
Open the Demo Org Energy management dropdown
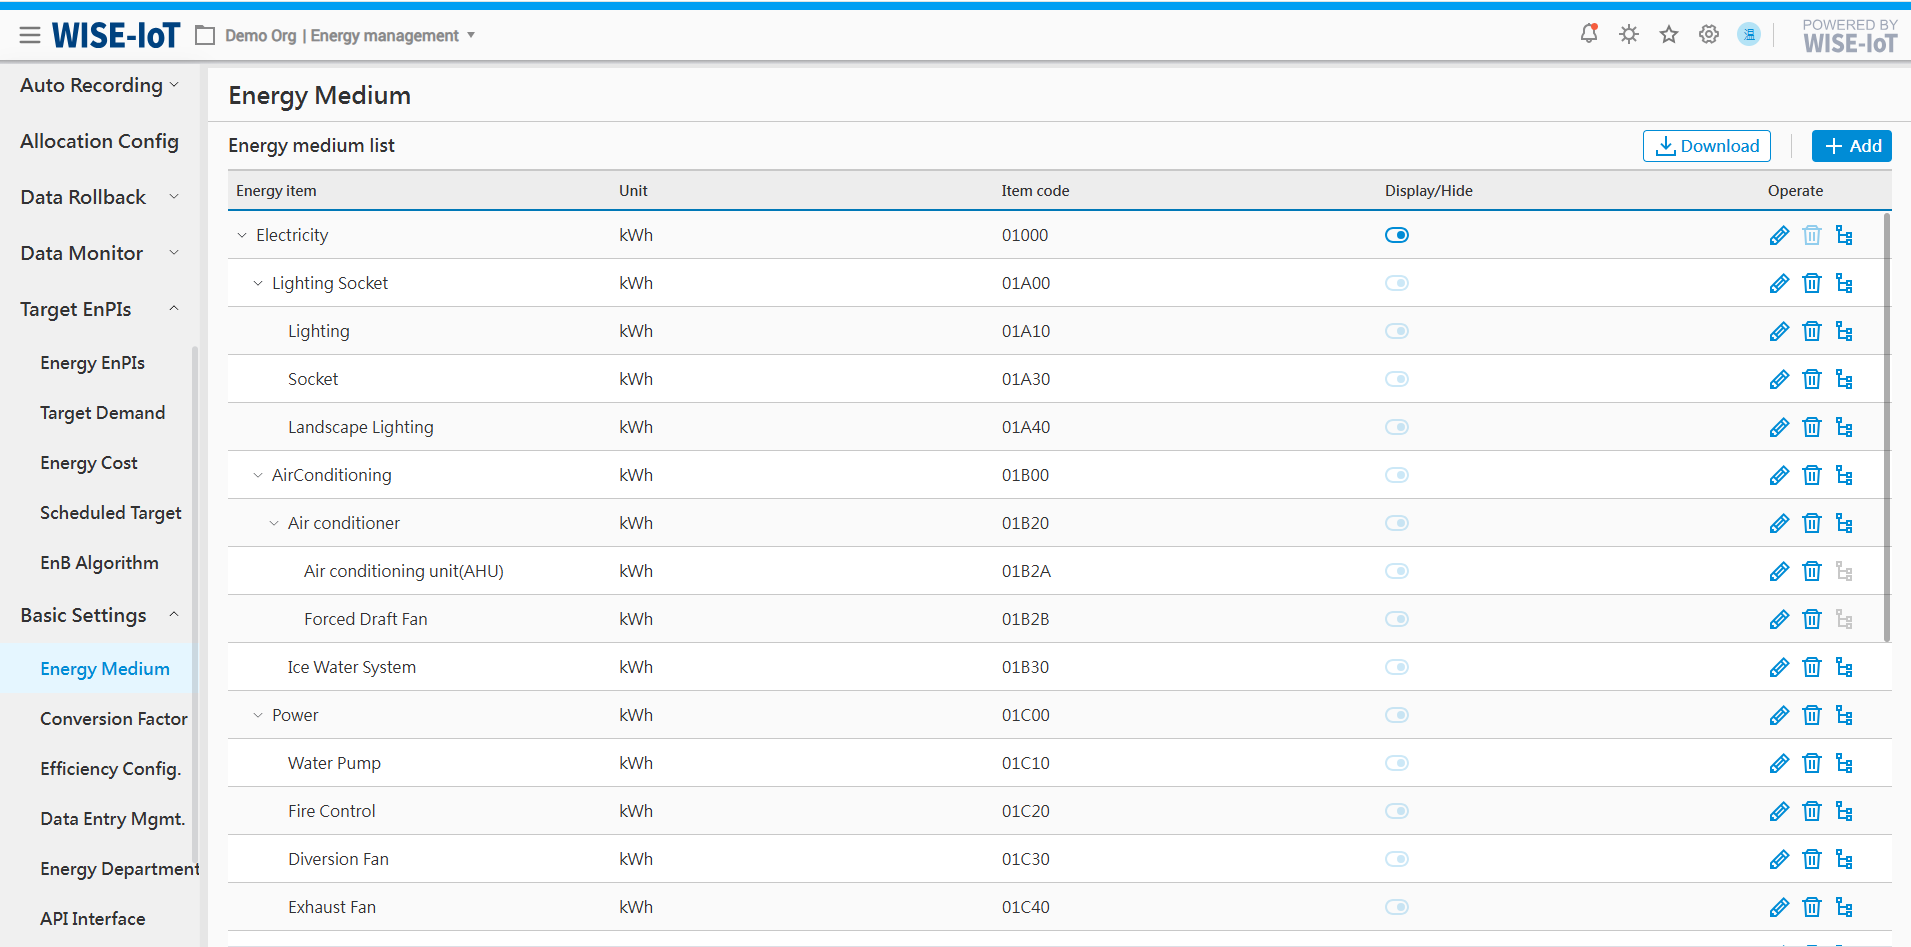pos(340,36)
